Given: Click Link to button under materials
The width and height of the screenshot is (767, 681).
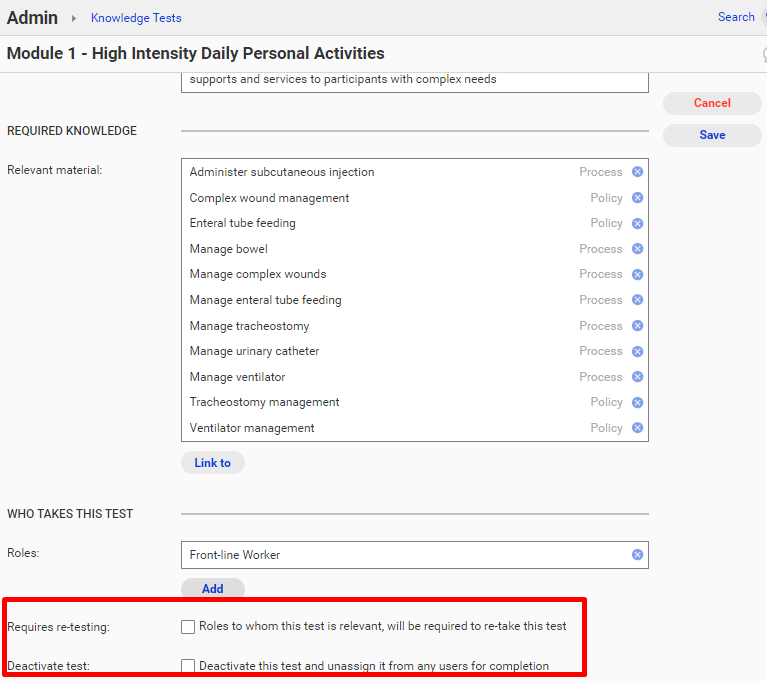Looking at the screenshot, I should (212, 463).
